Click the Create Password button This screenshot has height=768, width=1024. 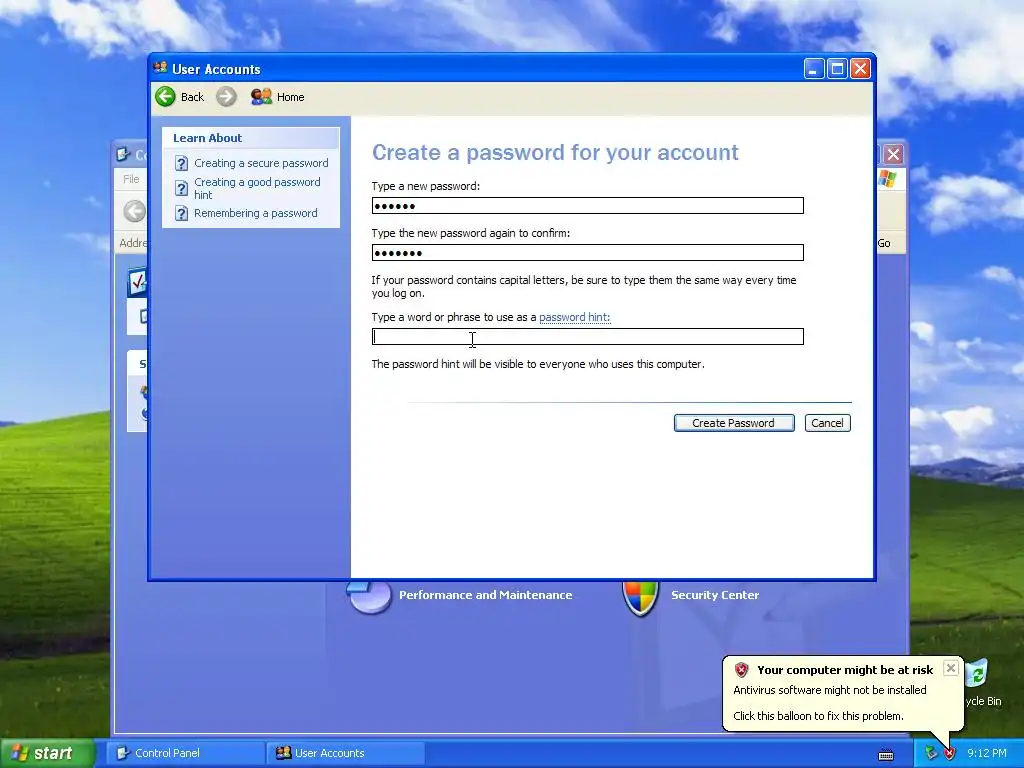point(734,423)
